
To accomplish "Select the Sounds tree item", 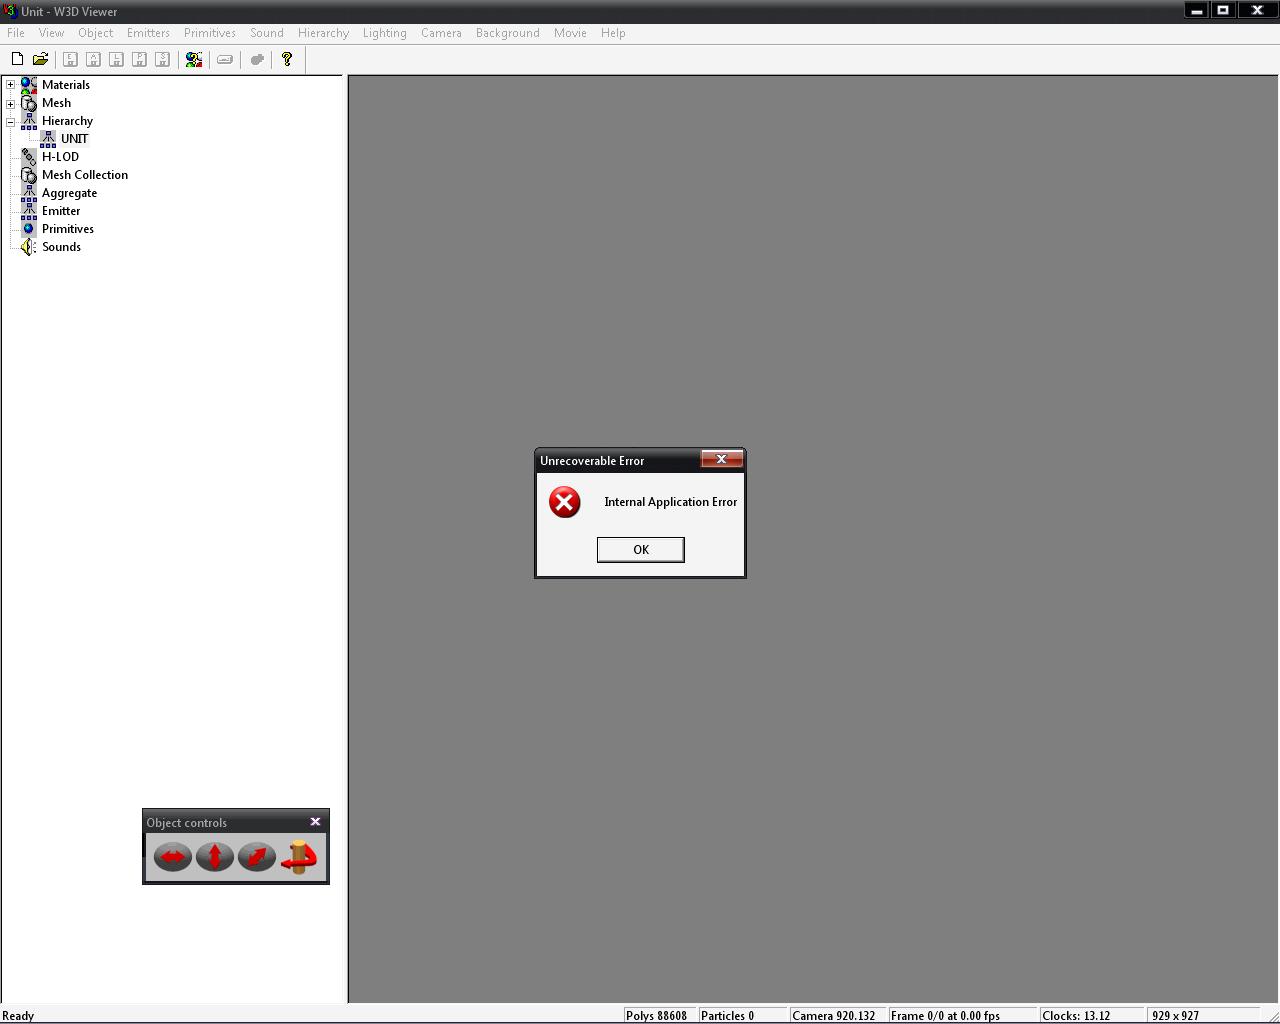I will (61, 247).
